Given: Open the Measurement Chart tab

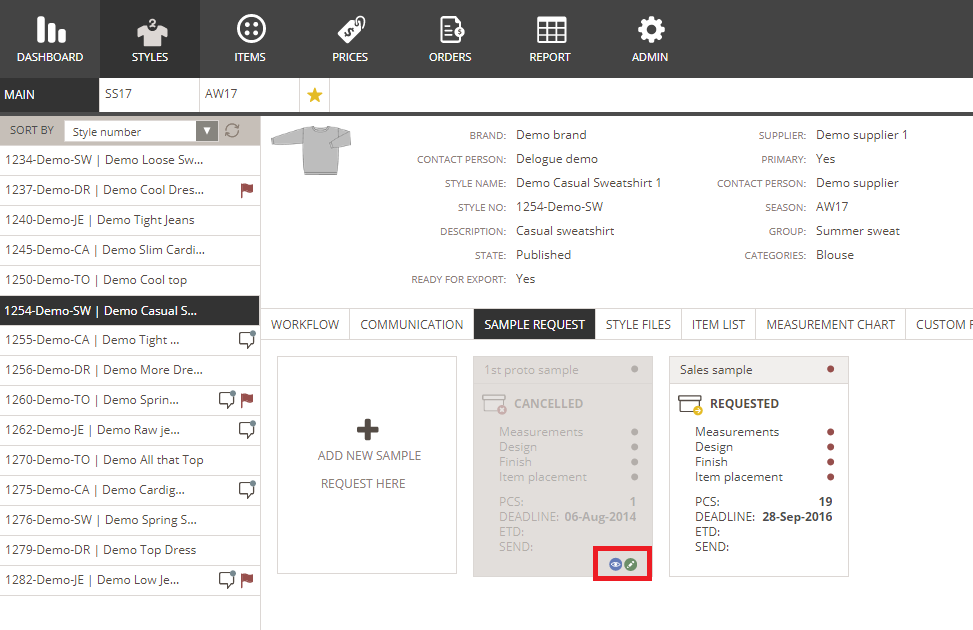Looking at the screenshot, I should click(x=830, y=324).
